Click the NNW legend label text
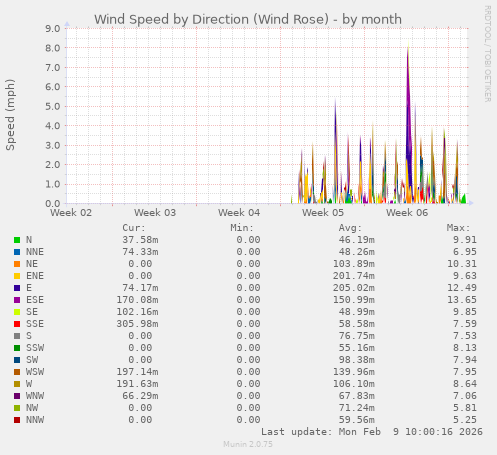497x455 pixels. pos(35,420)
